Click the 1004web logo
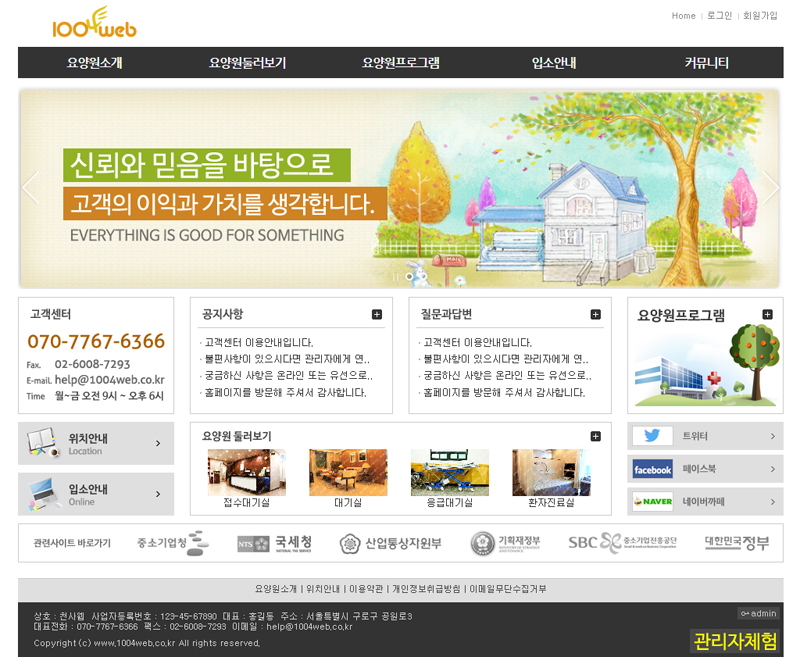 [x=94, y=23]
